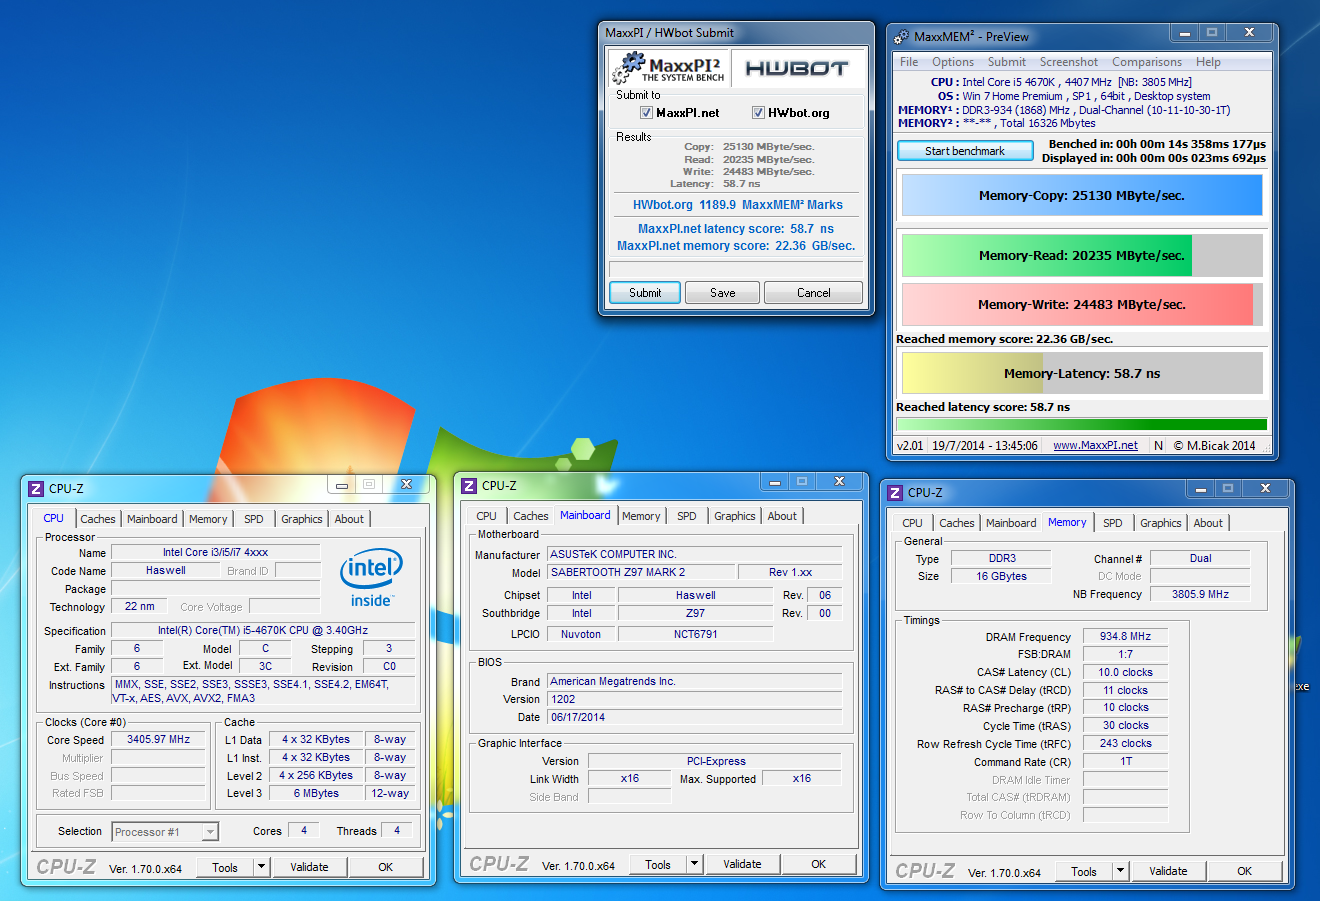
Task: Click Submit button in HWbot Submit dialog
Action: [645, 293]
